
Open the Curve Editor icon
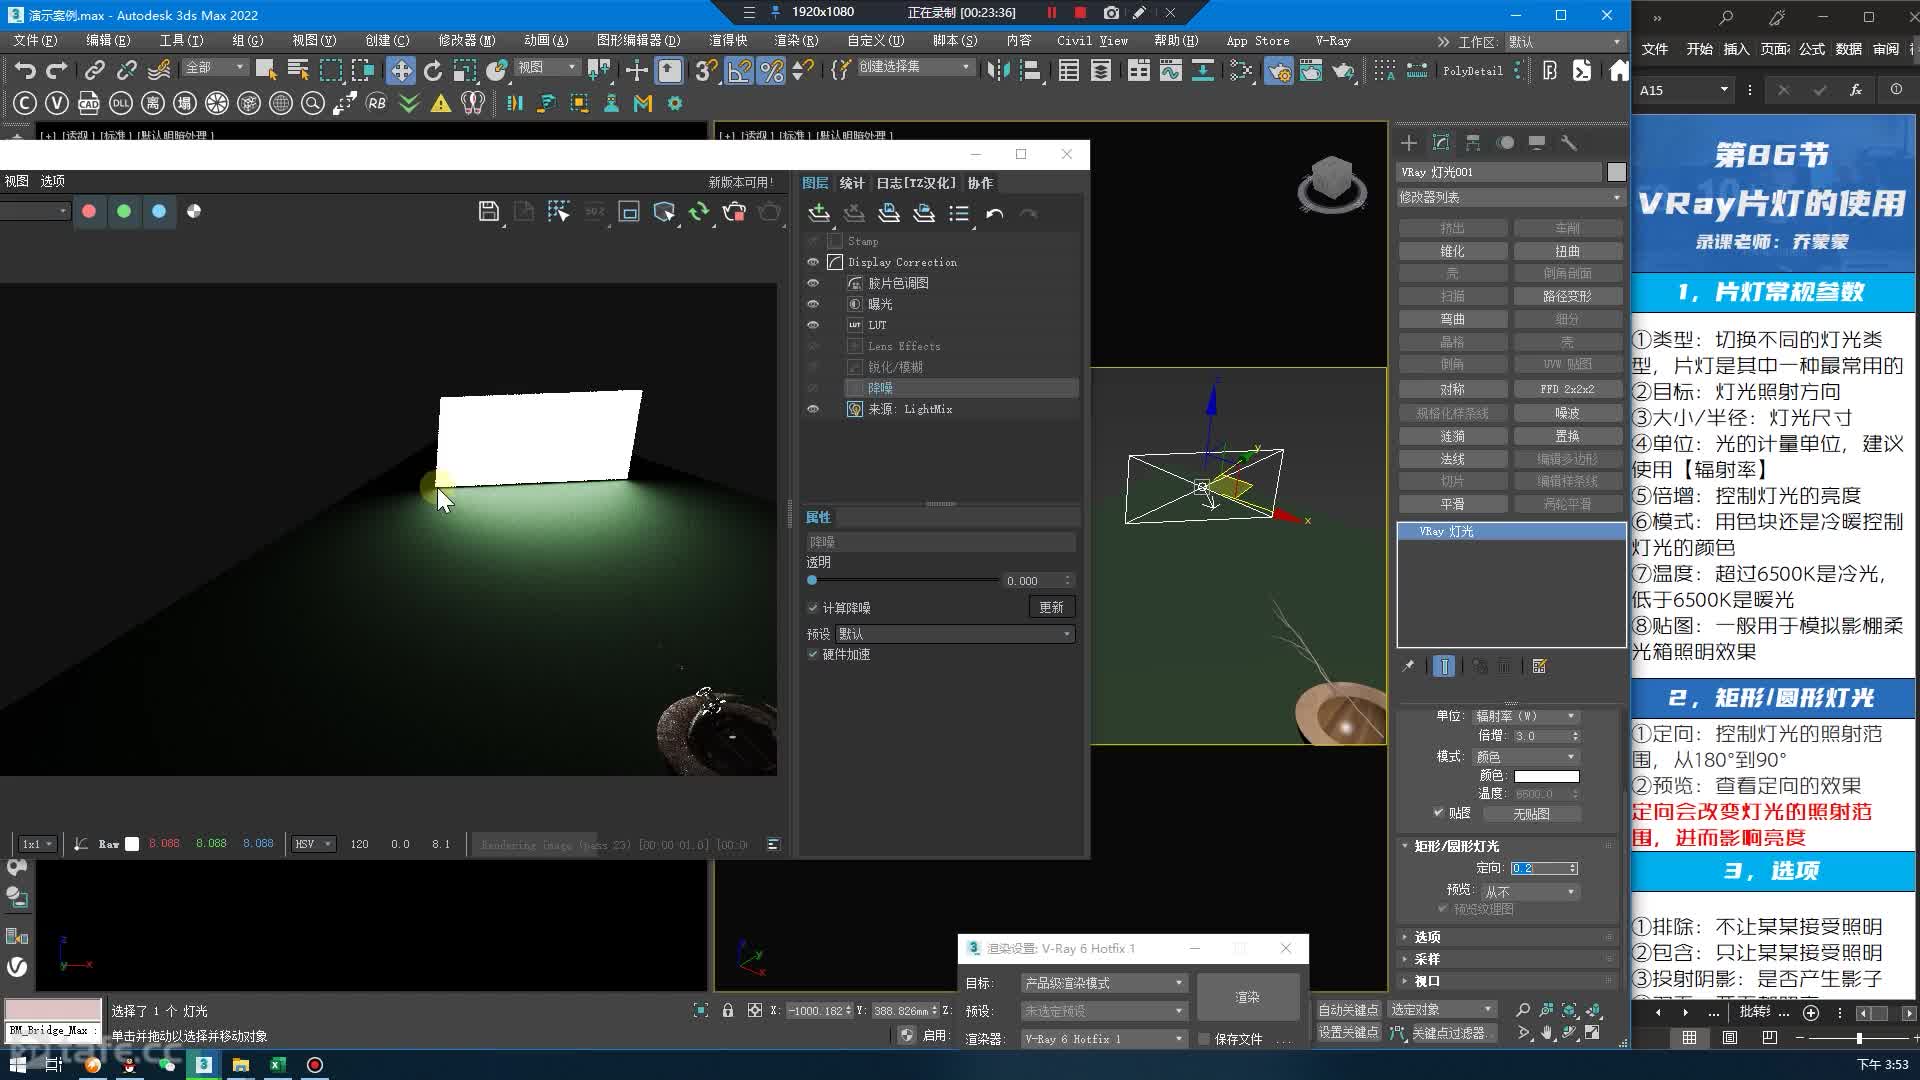[x=1170, y=70]
